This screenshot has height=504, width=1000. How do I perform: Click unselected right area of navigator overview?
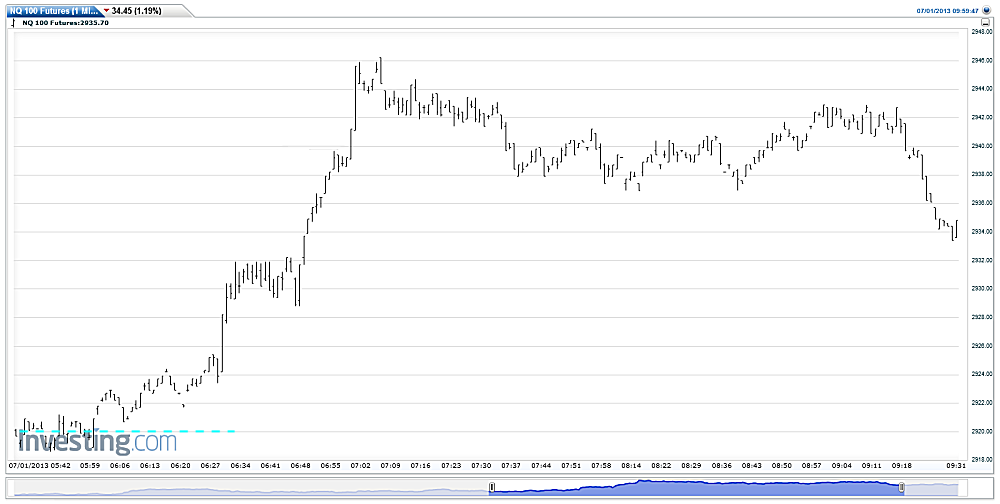(931, 488)
